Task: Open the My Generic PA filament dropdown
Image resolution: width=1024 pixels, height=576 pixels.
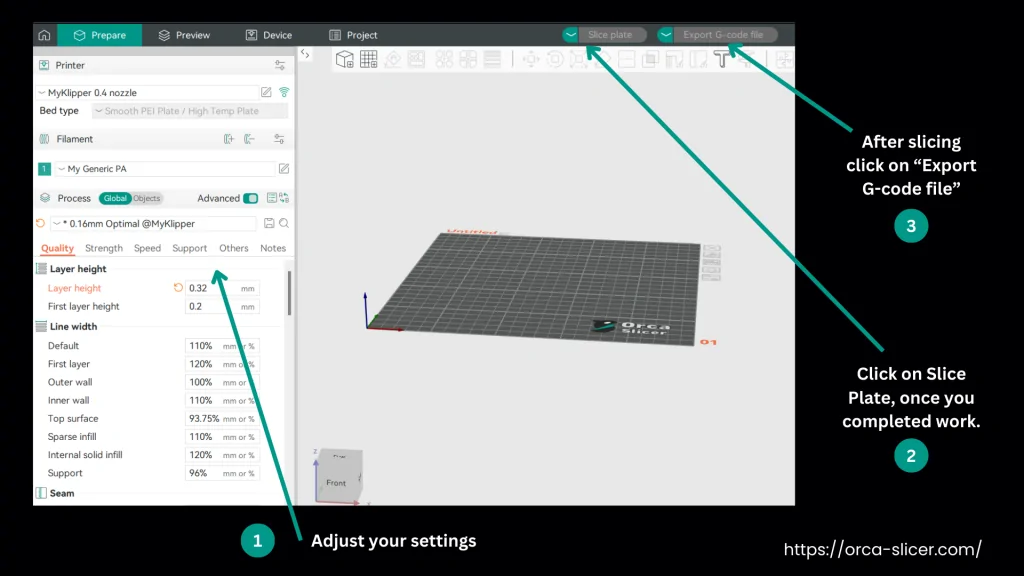Action: (165, 168)
